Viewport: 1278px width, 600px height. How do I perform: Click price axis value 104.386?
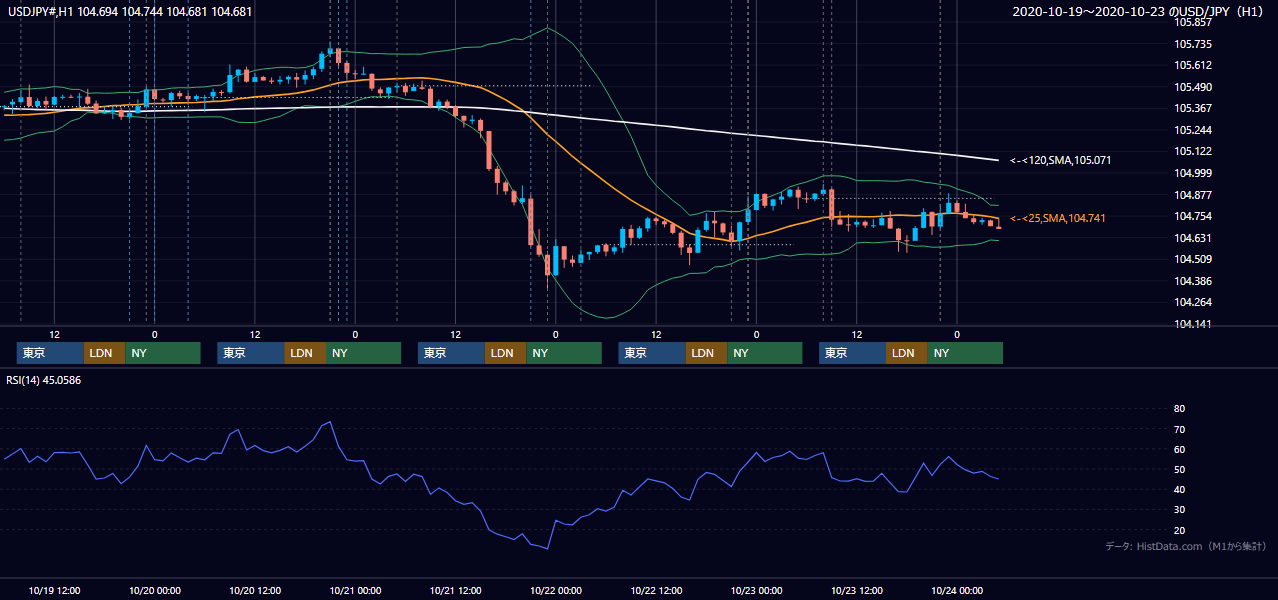(x=1193, y=281)
